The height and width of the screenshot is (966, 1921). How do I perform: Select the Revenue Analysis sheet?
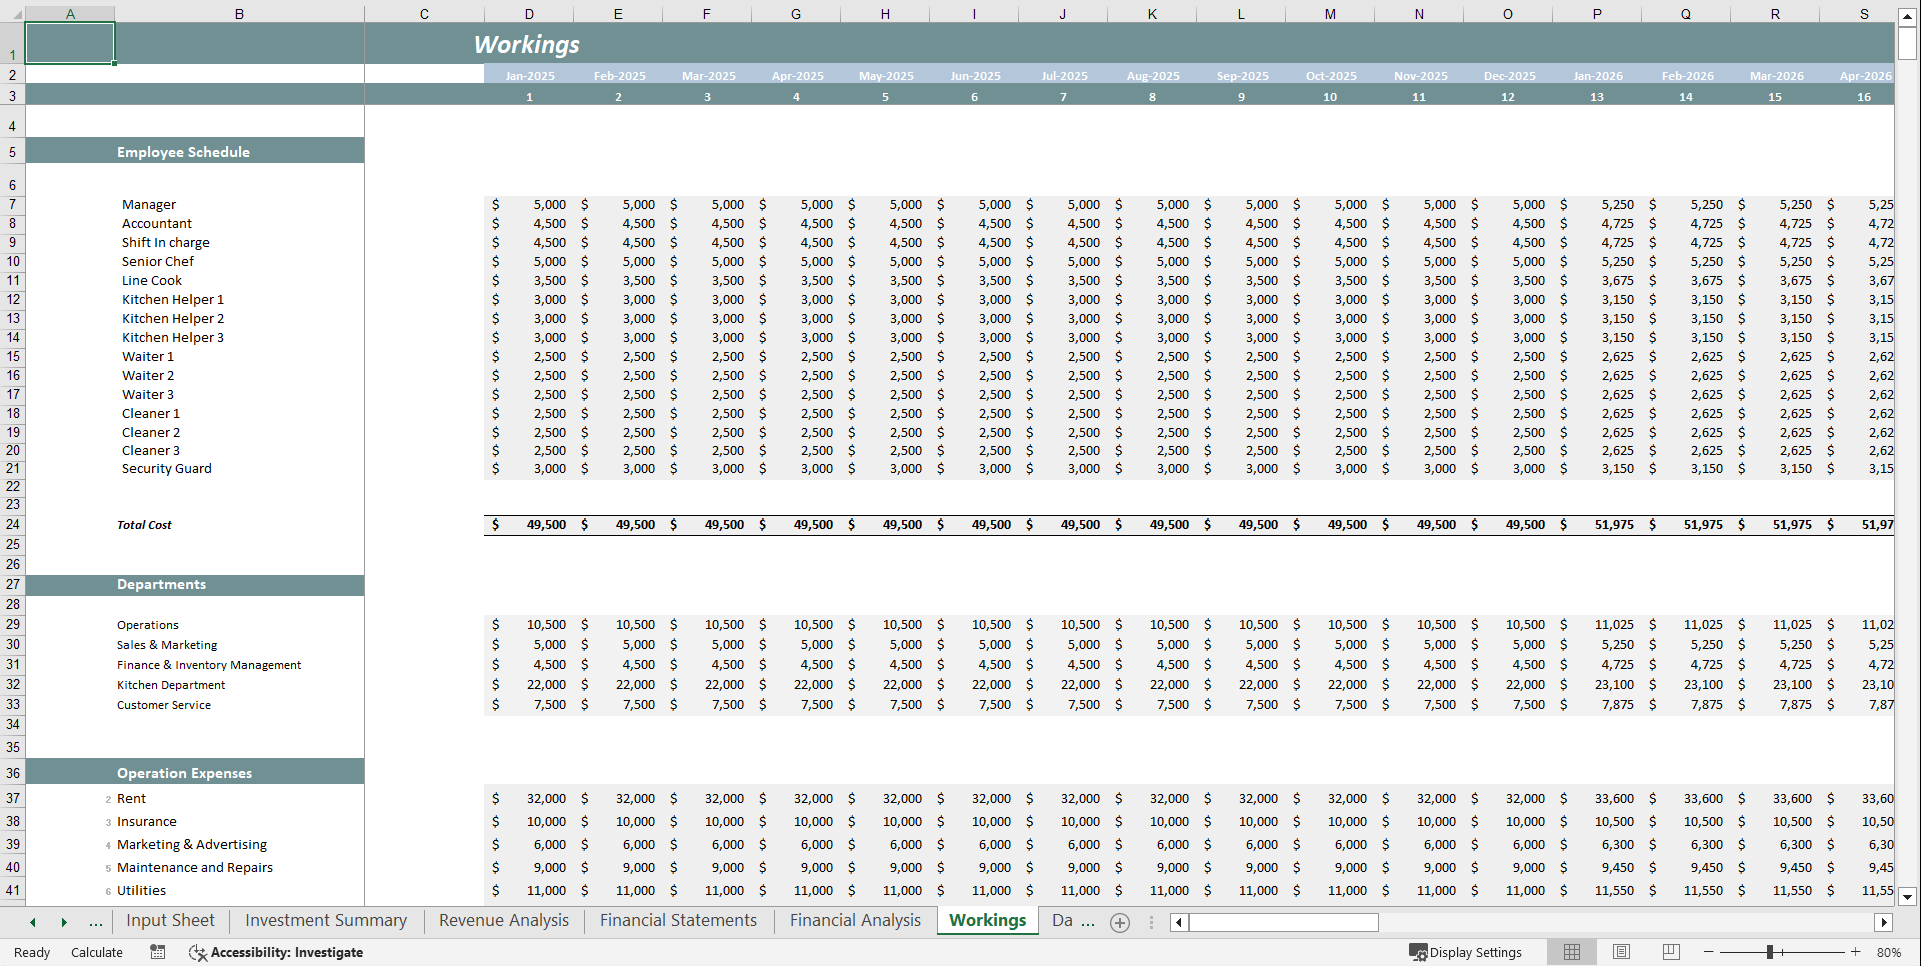pyautogui.click(x=503, y=921)
